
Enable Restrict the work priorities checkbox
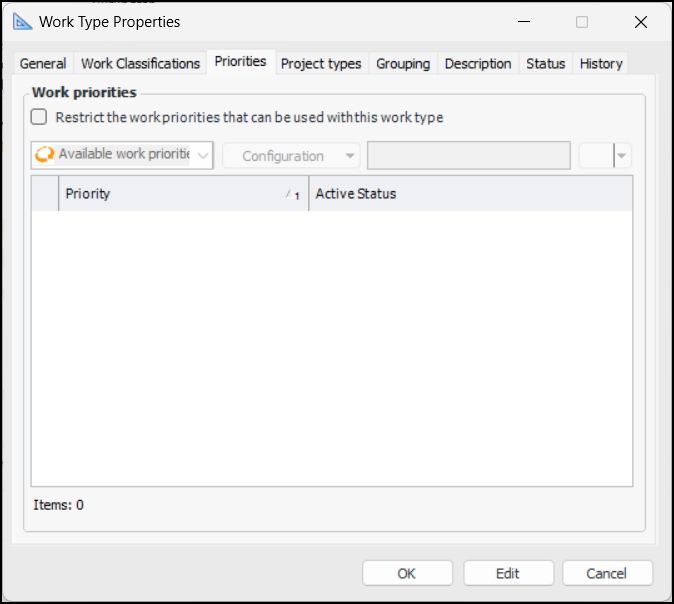click(39, 117)
